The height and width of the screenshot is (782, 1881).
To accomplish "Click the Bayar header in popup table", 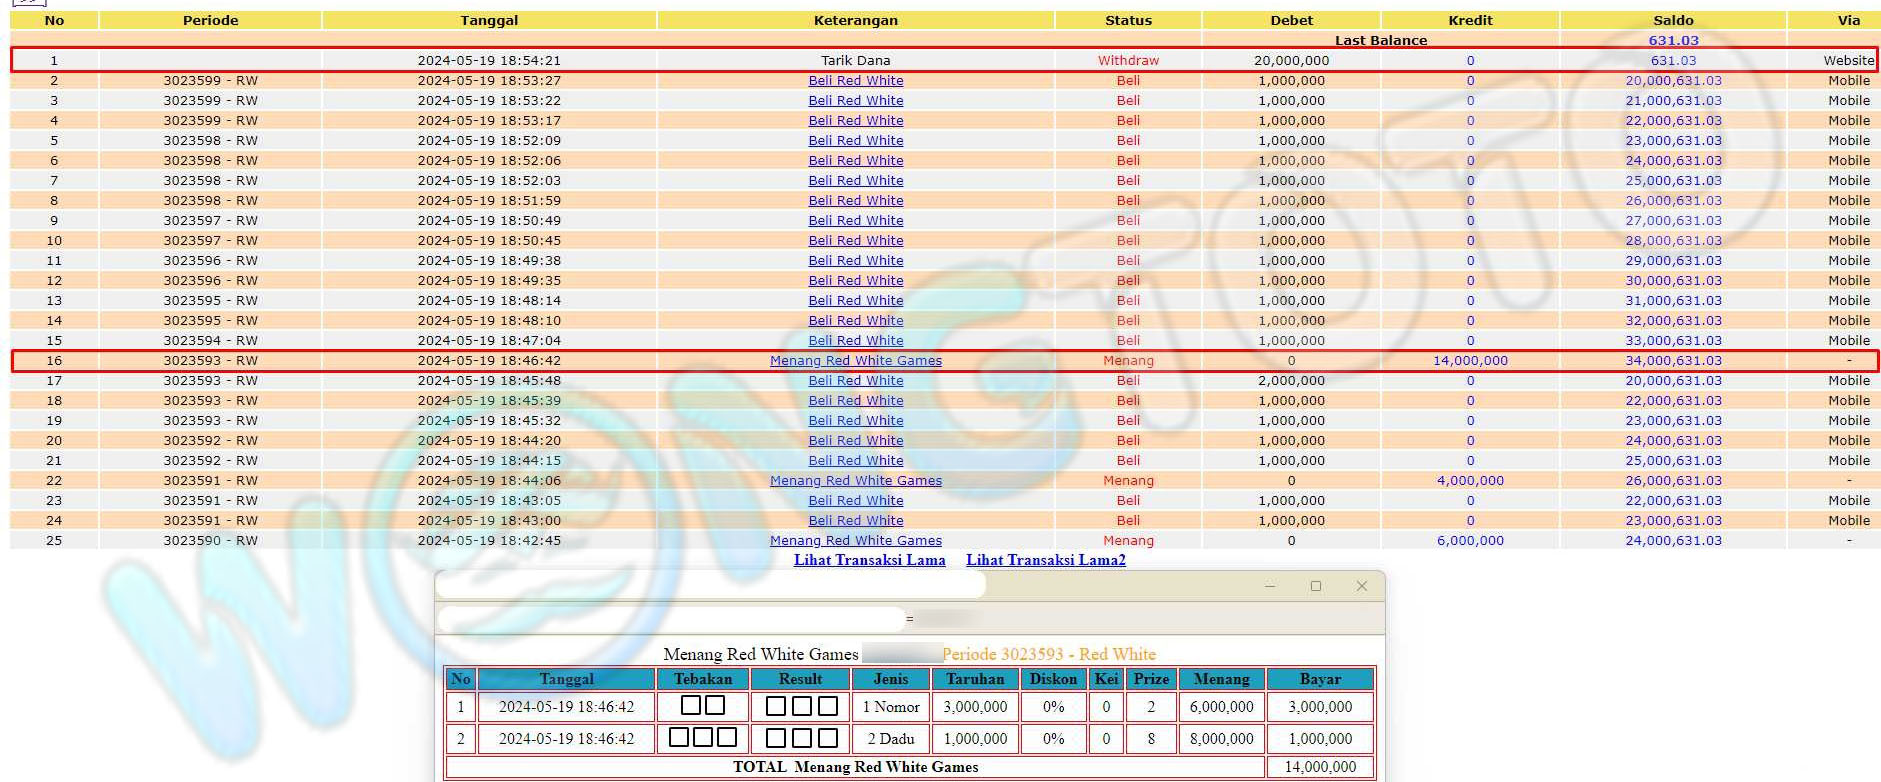I will tap(1320, 679).
